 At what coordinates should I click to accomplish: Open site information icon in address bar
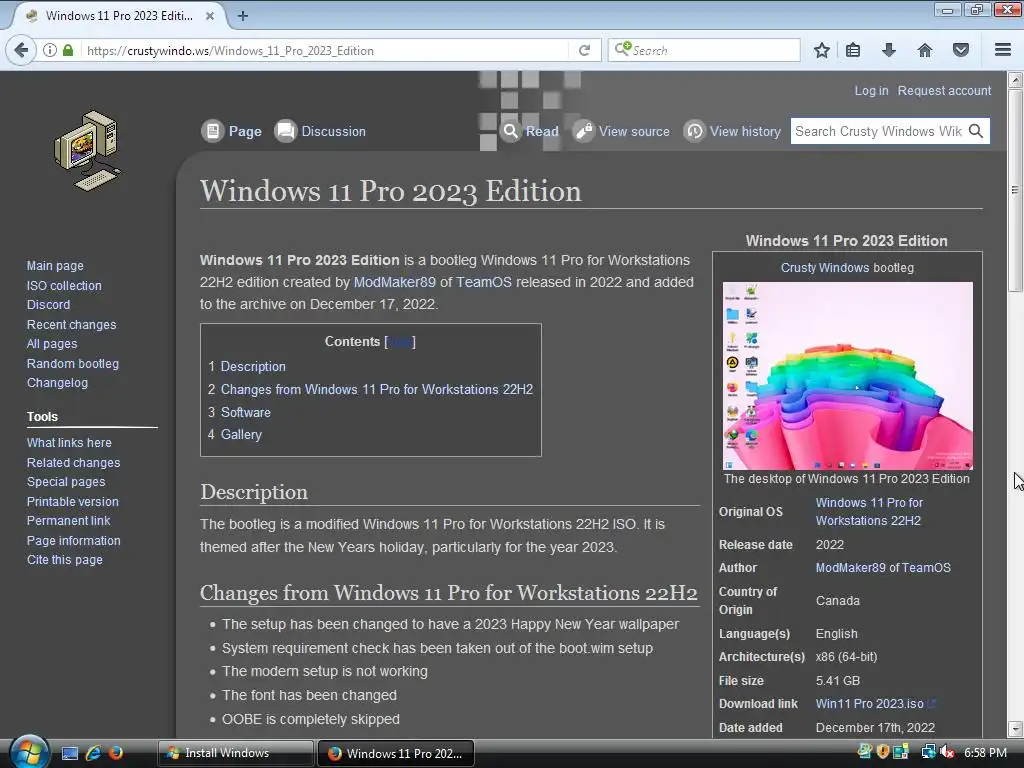[50, 50]
